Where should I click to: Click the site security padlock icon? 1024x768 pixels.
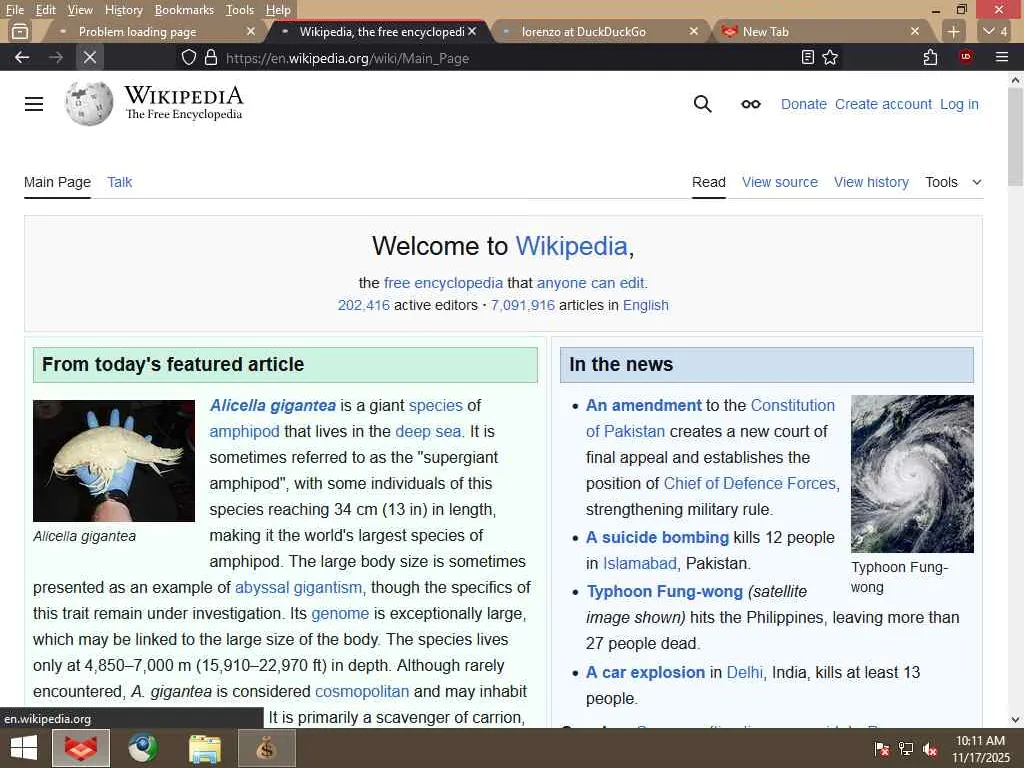pos(210,57)
